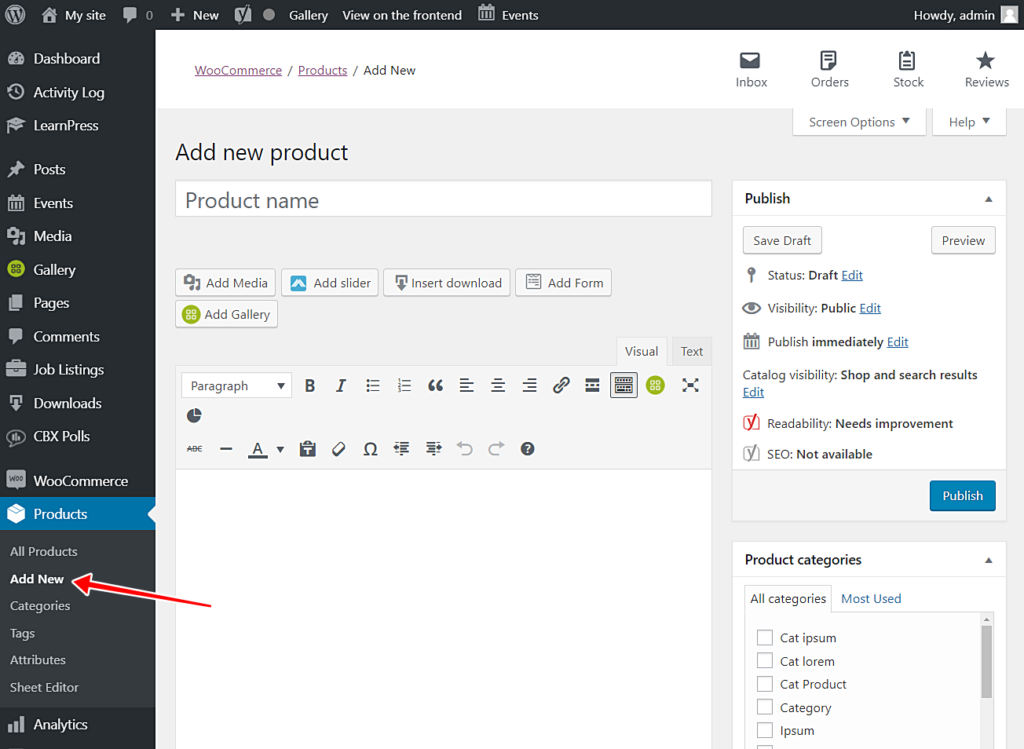Viewport: 1024px width, 749px height.
Task: Apply italic formatting
Action: (339, 385)
